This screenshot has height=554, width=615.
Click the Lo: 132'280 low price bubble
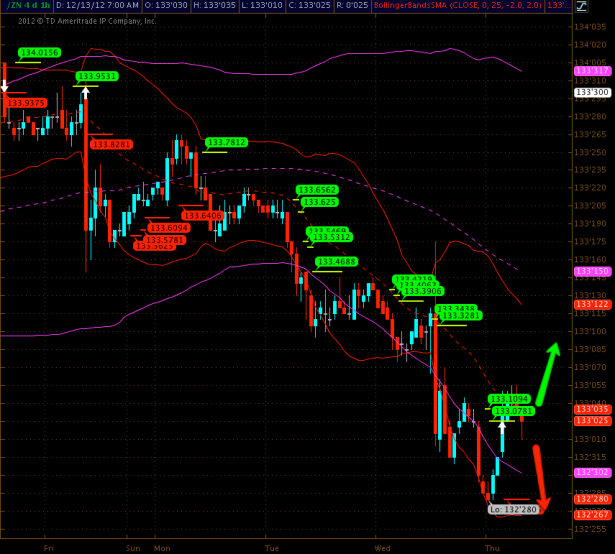click(512, 509)
